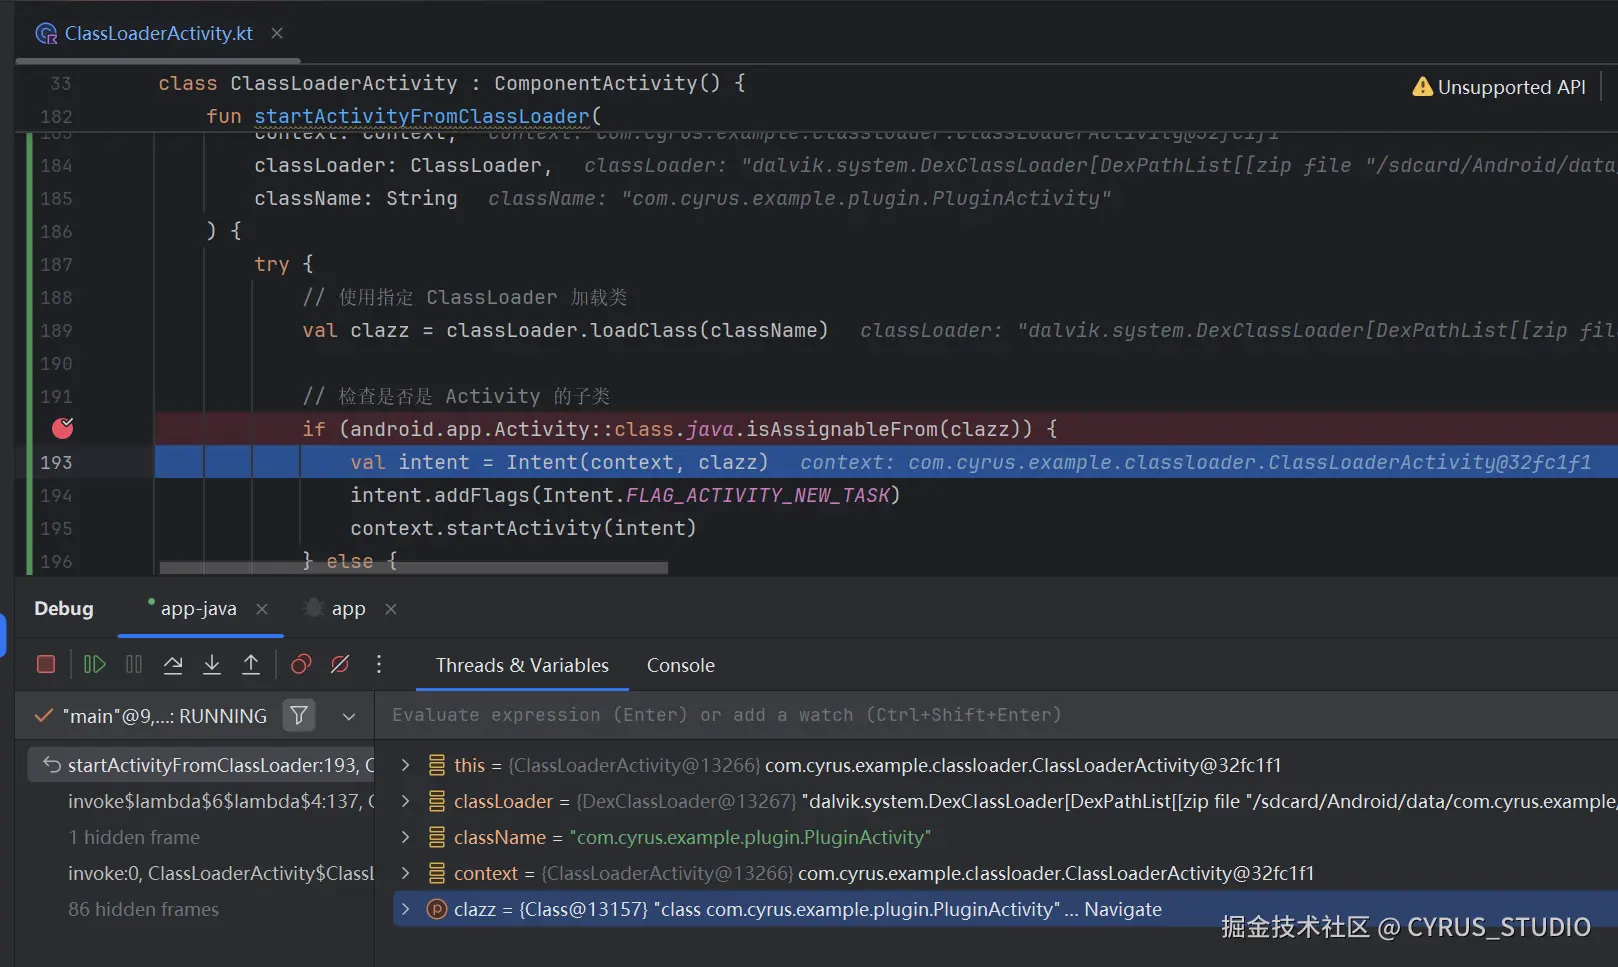The width and height of the screenshot is (1618, 967).
Task: Toggle Mute Breakpoints
Action: 340,664
